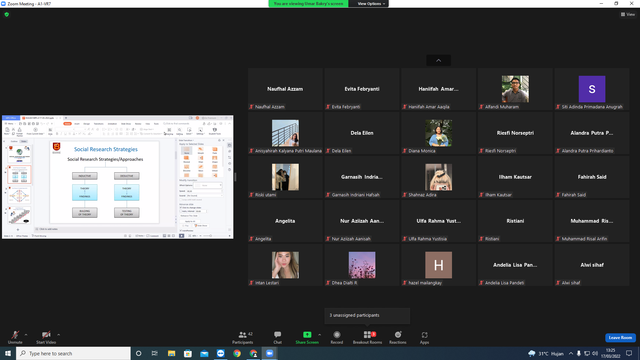Open Zoom Apps
This screenshot has width=640, height=360.
coord(424,337)
